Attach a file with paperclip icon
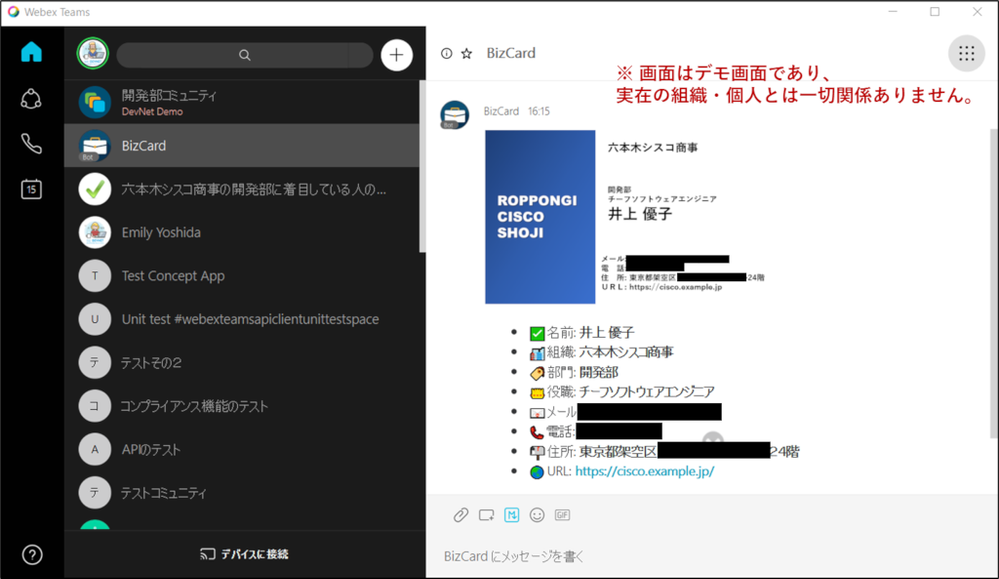 [x=461, y=515]
